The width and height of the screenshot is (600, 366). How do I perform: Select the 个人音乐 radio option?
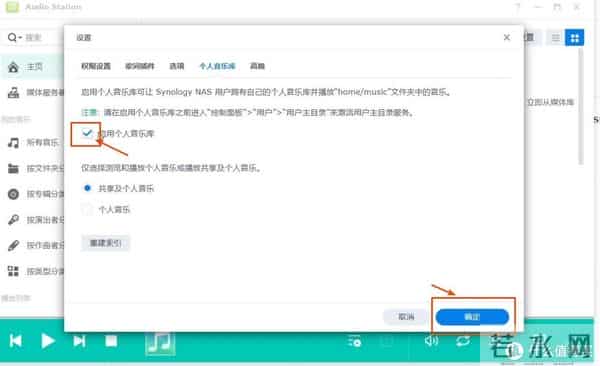(87, 209)
